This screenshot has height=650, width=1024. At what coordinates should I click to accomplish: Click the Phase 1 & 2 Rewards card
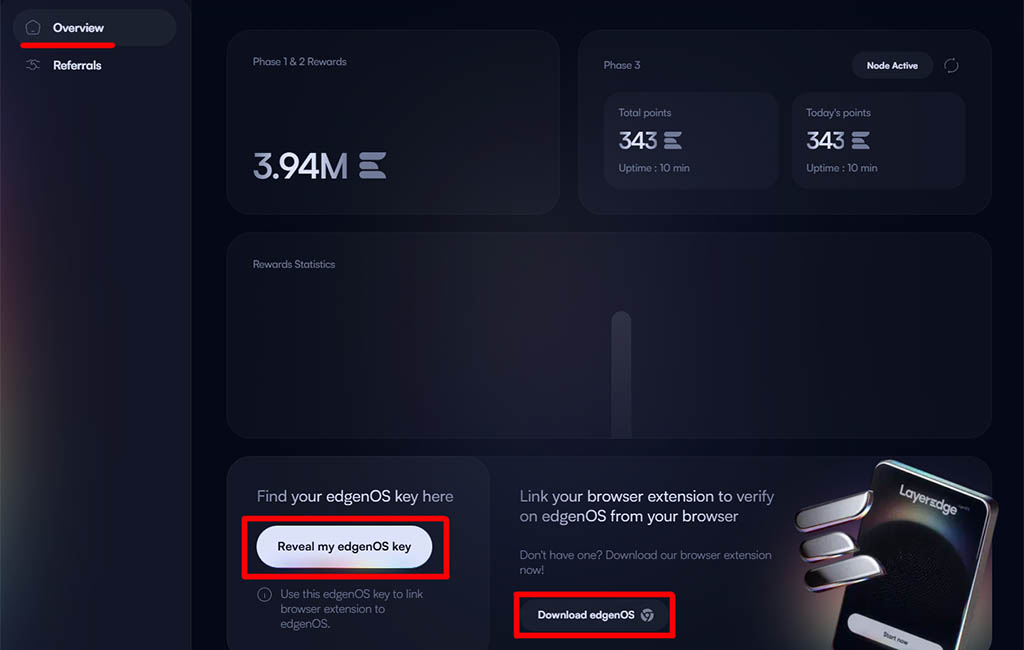(393, 122)
